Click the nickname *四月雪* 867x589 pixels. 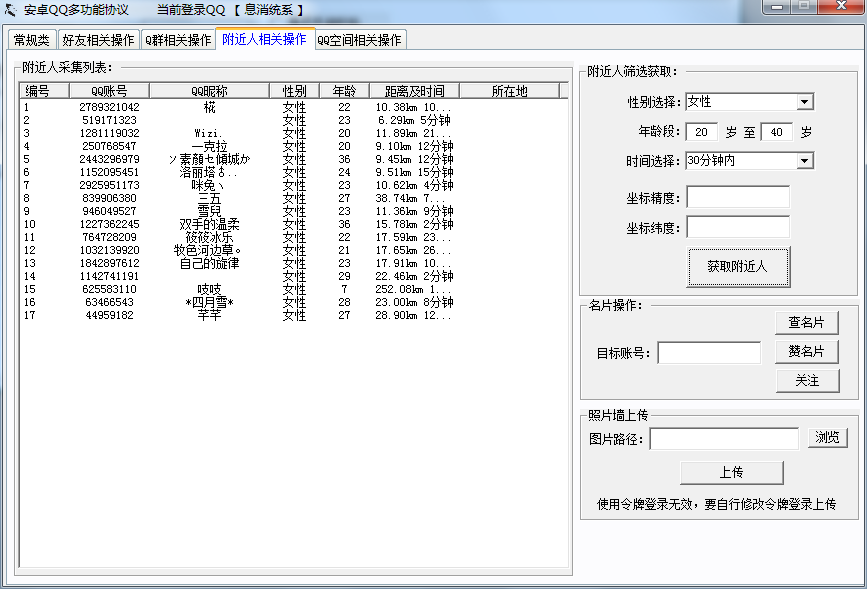pos(210,302)
